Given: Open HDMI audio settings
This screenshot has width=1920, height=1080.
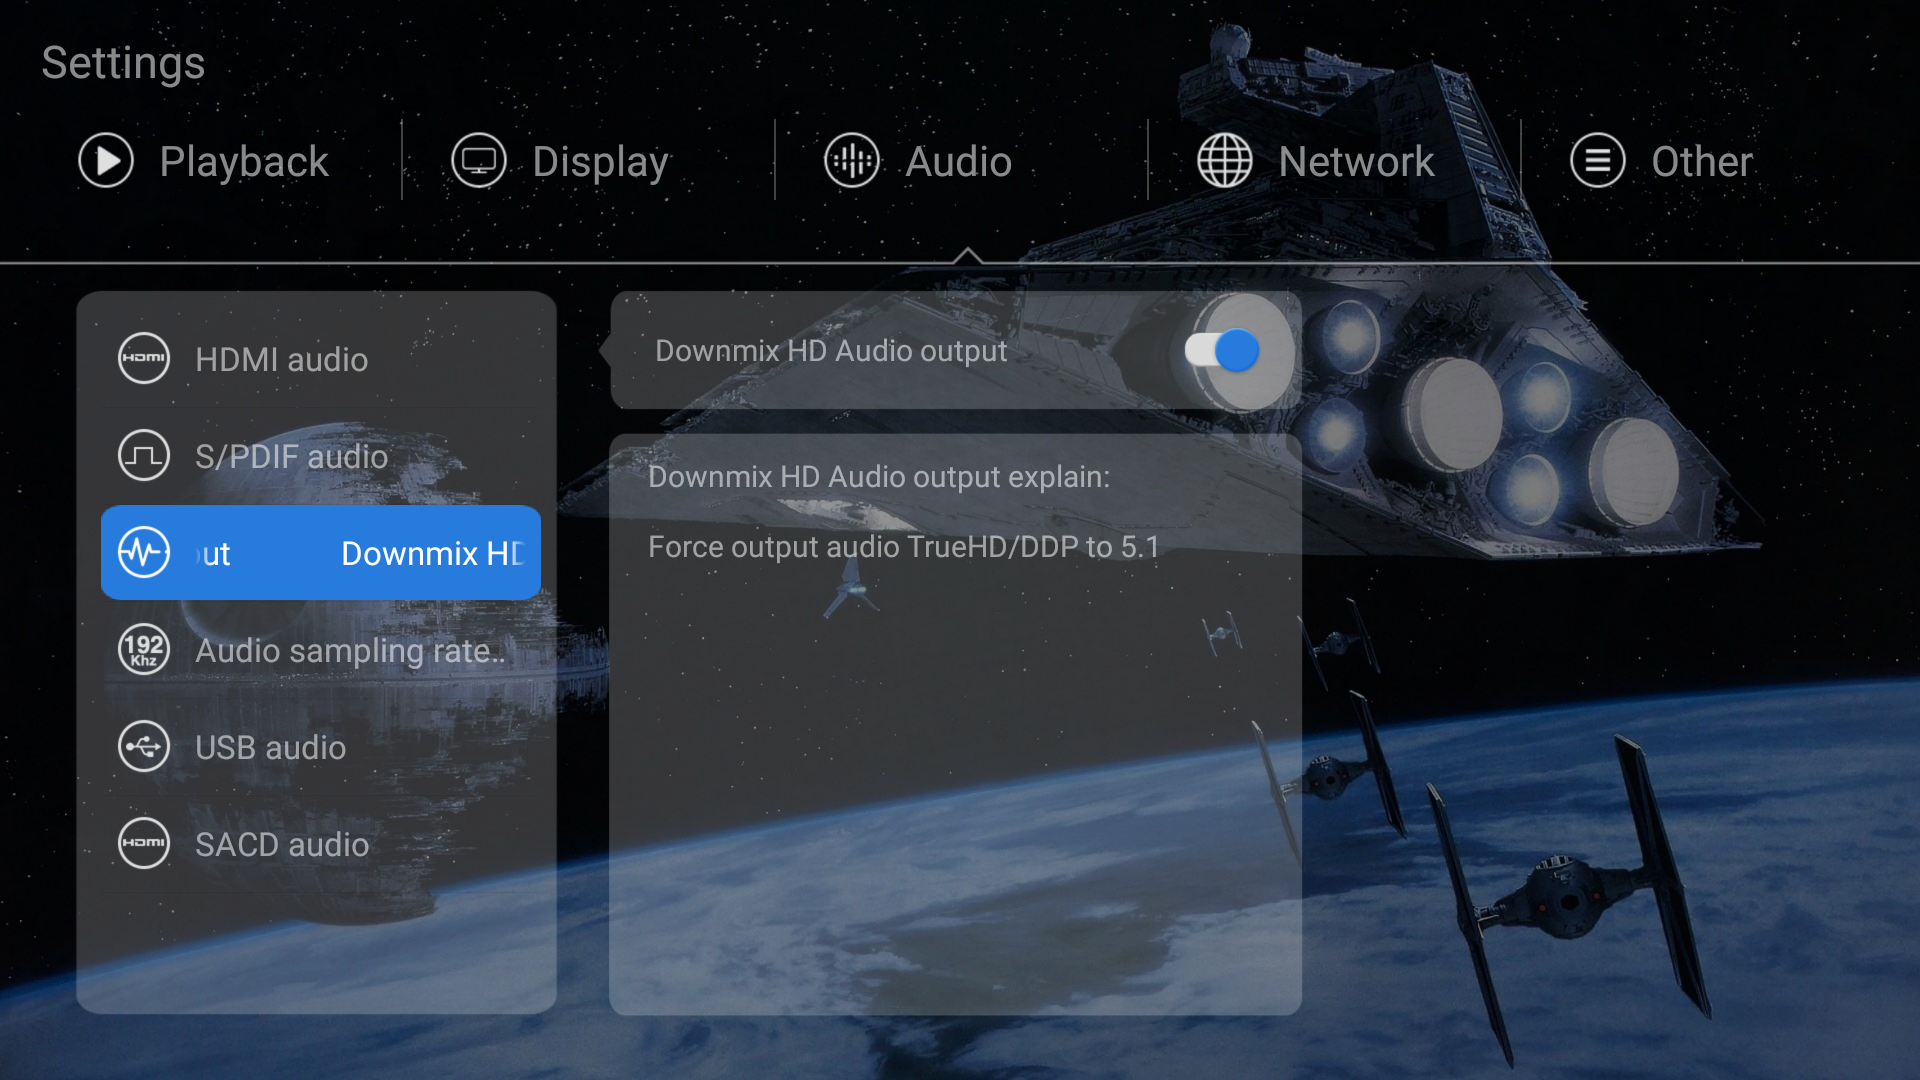Looking at the screenshot, I should click(321, 359).
